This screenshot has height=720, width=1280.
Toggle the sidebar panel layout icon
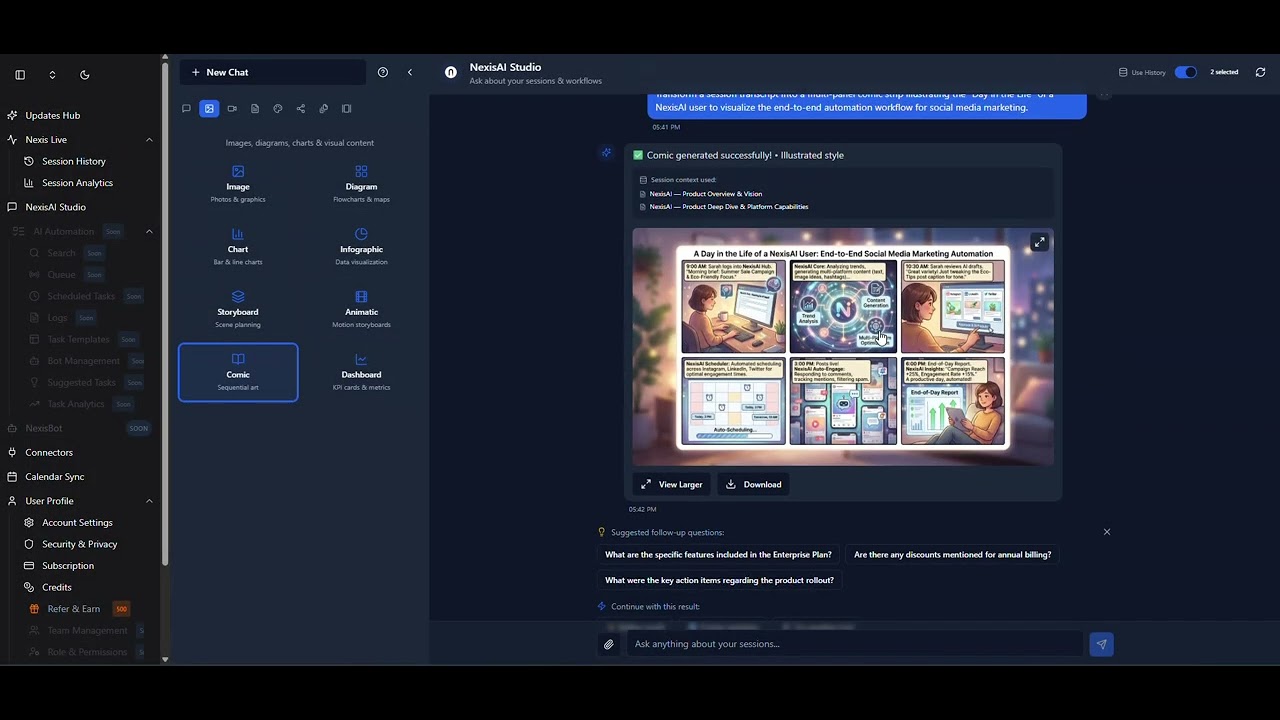(20, 75)
